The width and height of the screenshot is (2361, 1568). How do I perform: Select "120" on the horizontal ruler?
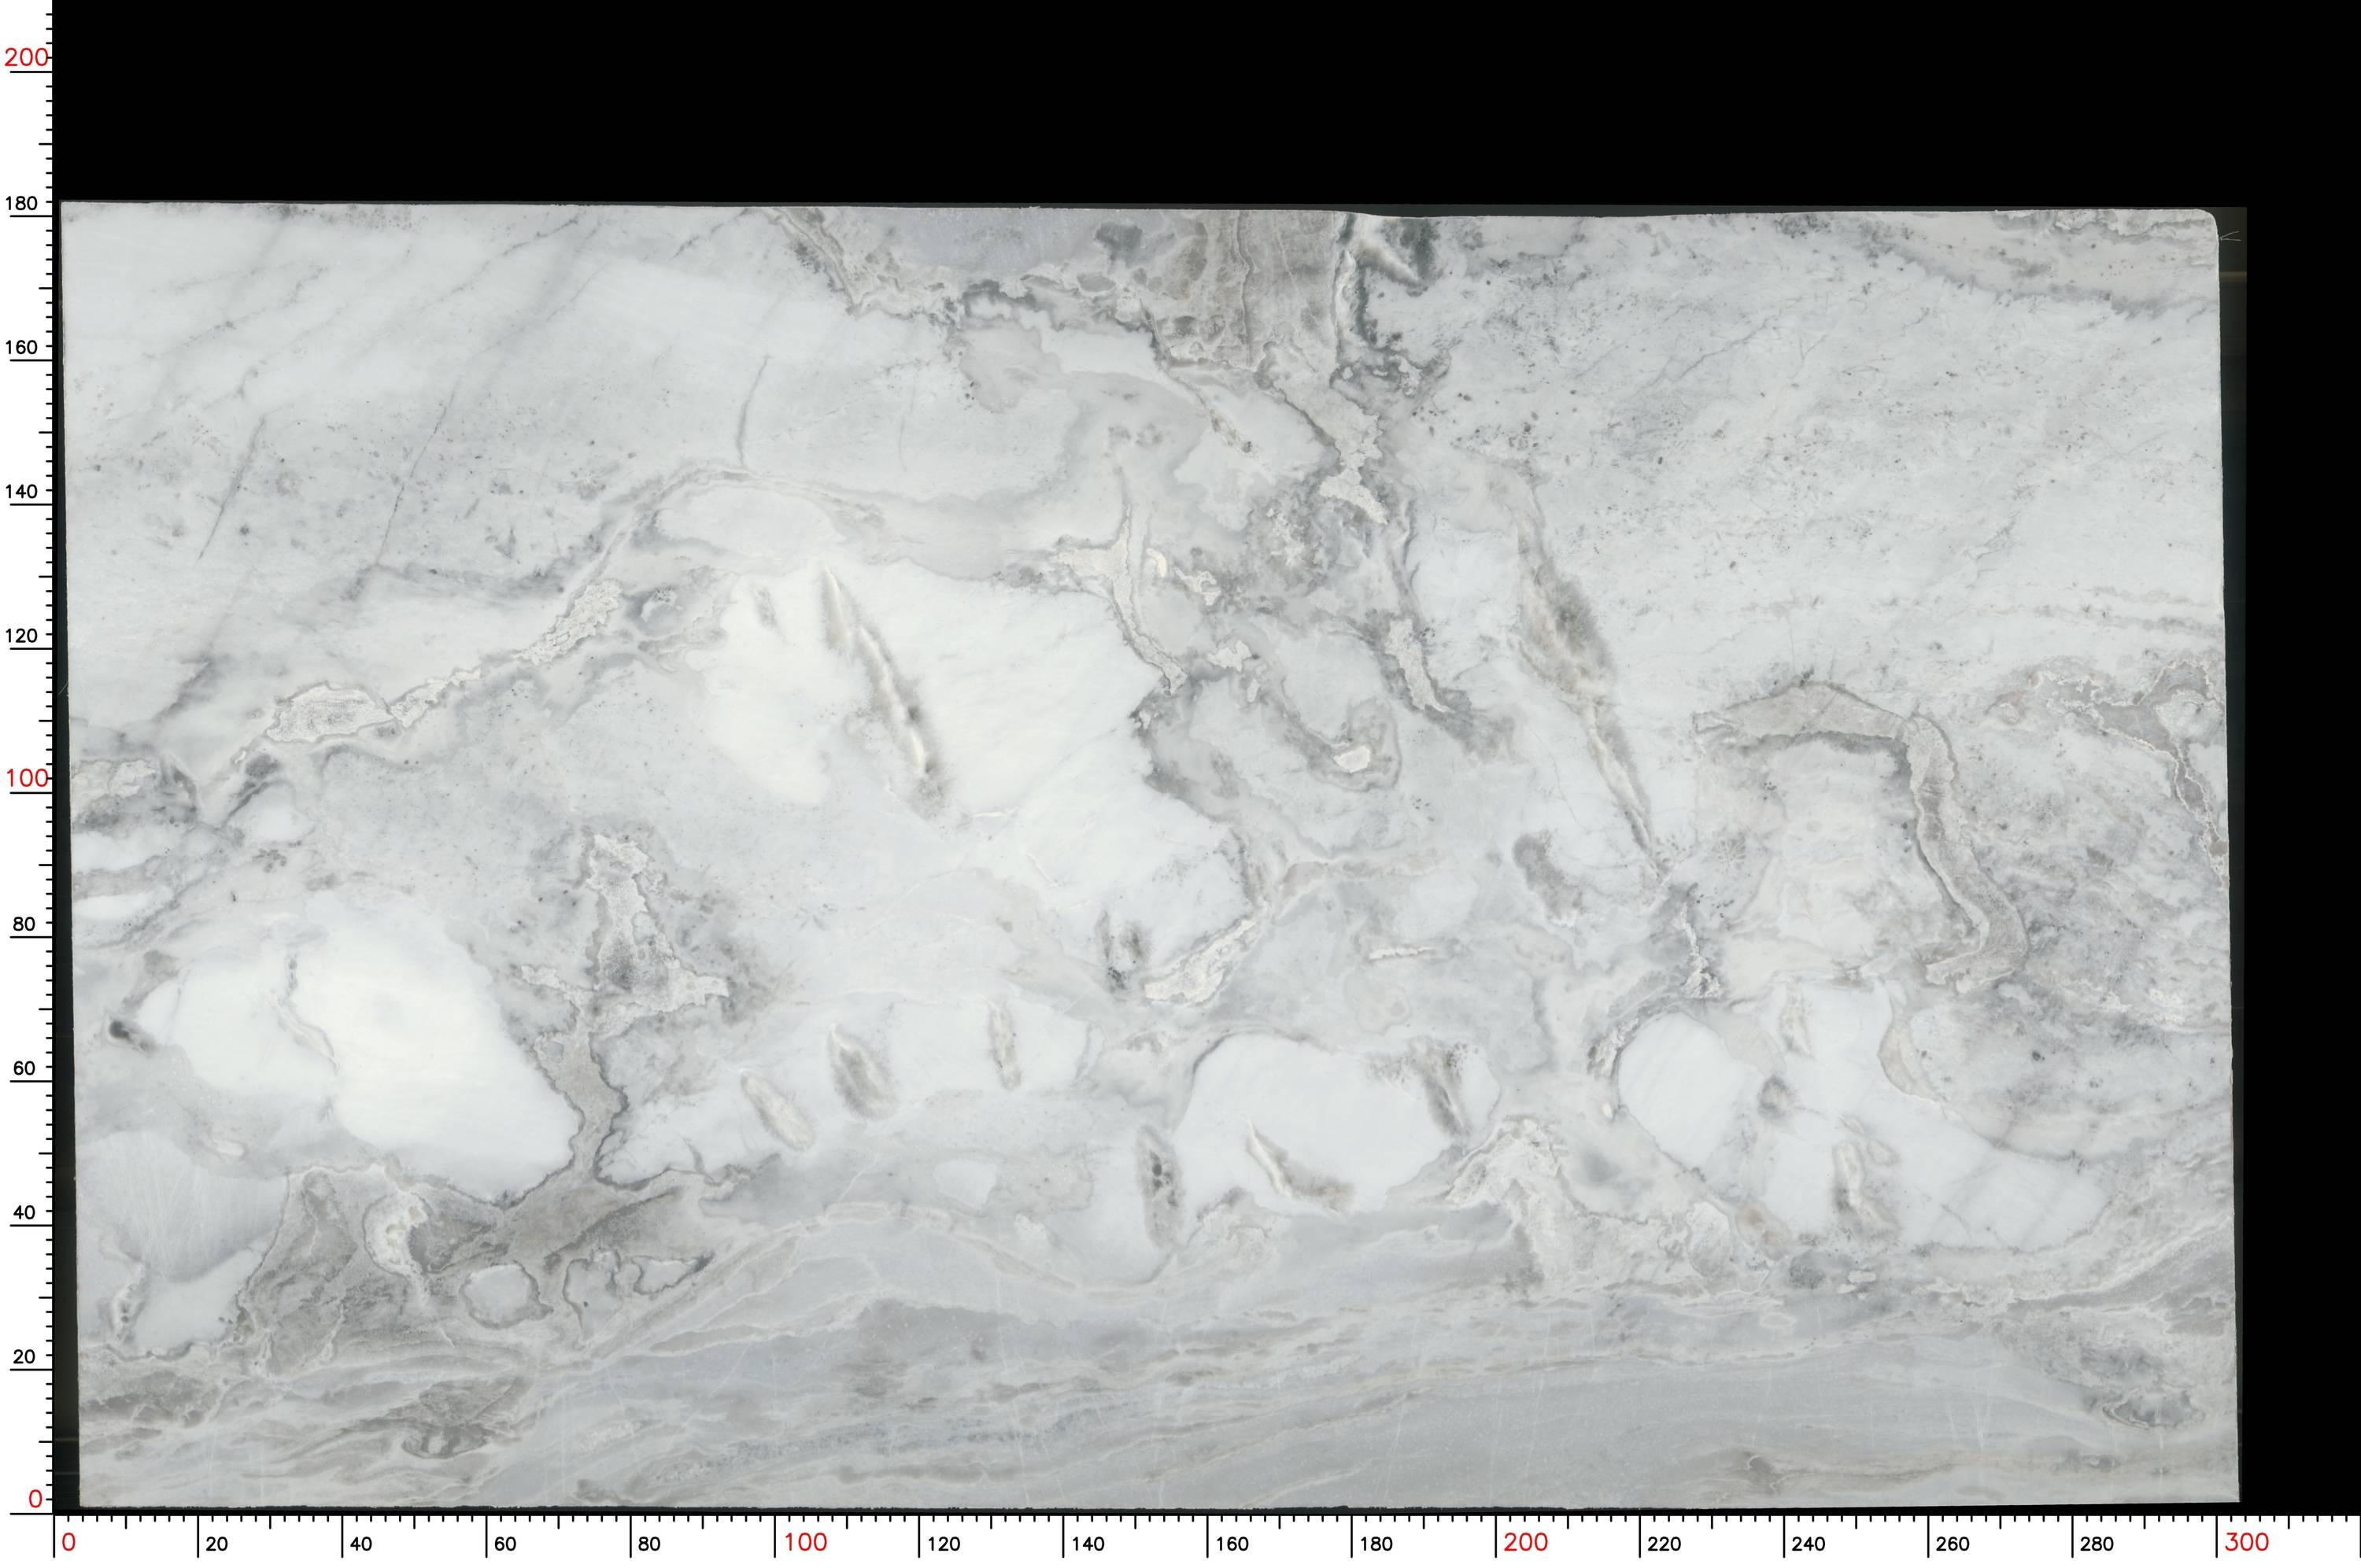[944, 1544]
